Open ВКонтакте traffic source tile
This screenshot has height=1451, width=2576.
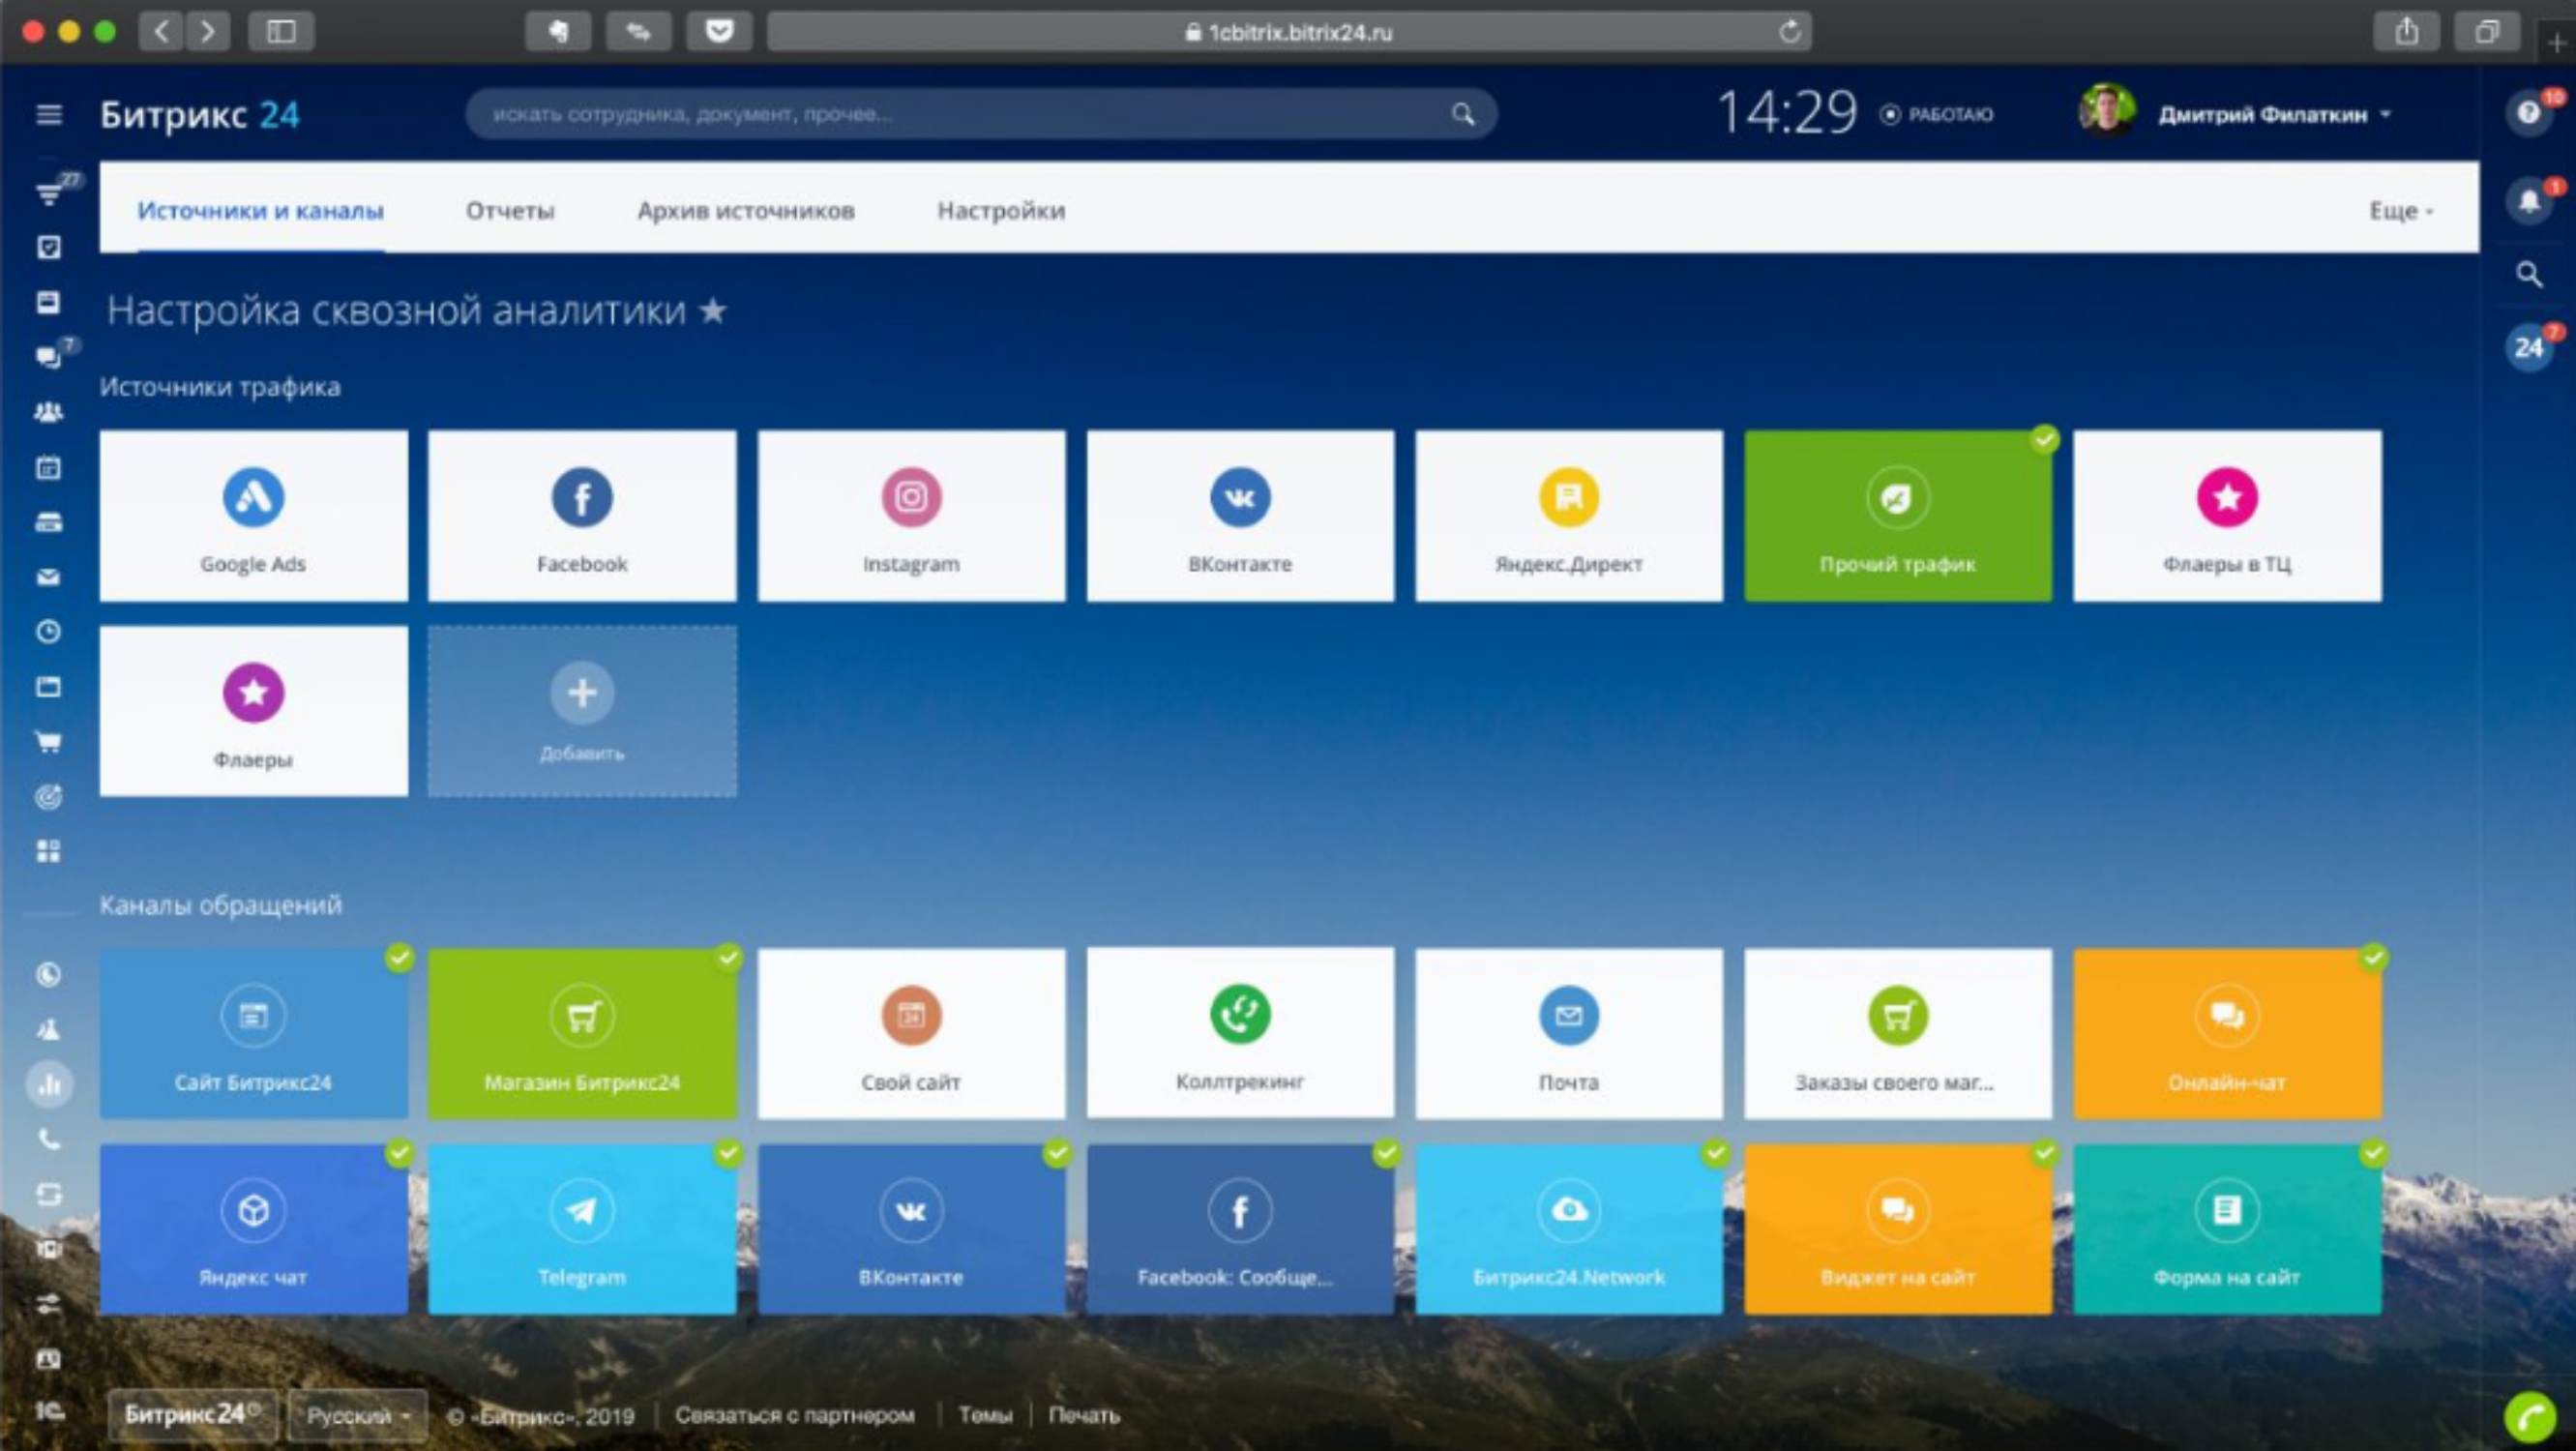(1240, 516)
